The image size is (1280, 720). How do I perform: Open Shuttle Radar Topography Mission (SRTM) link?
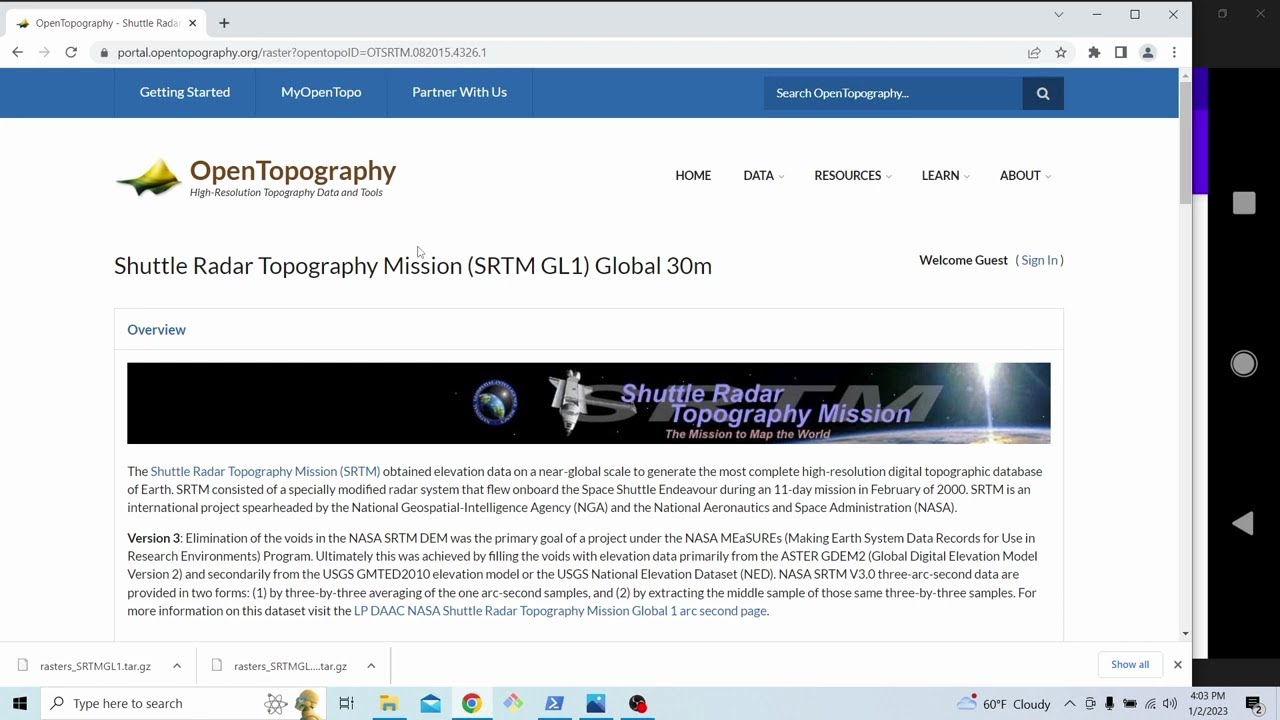(x=265, y=471)
